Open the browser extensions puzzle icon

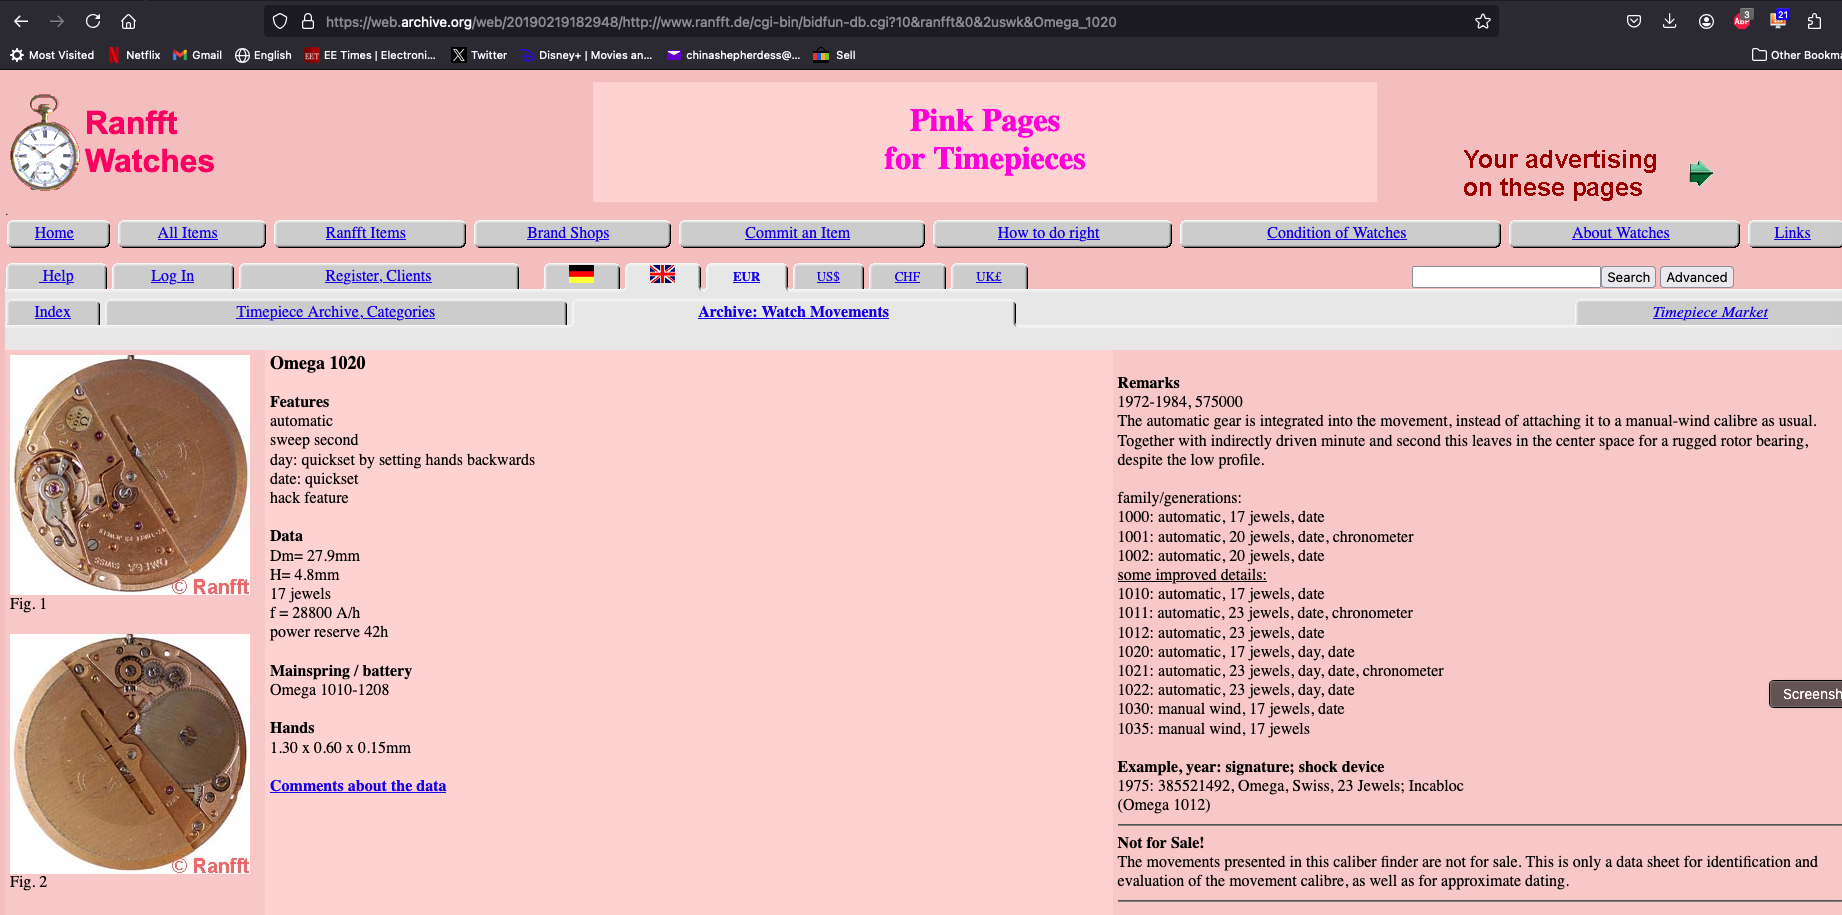(1814, 21)
